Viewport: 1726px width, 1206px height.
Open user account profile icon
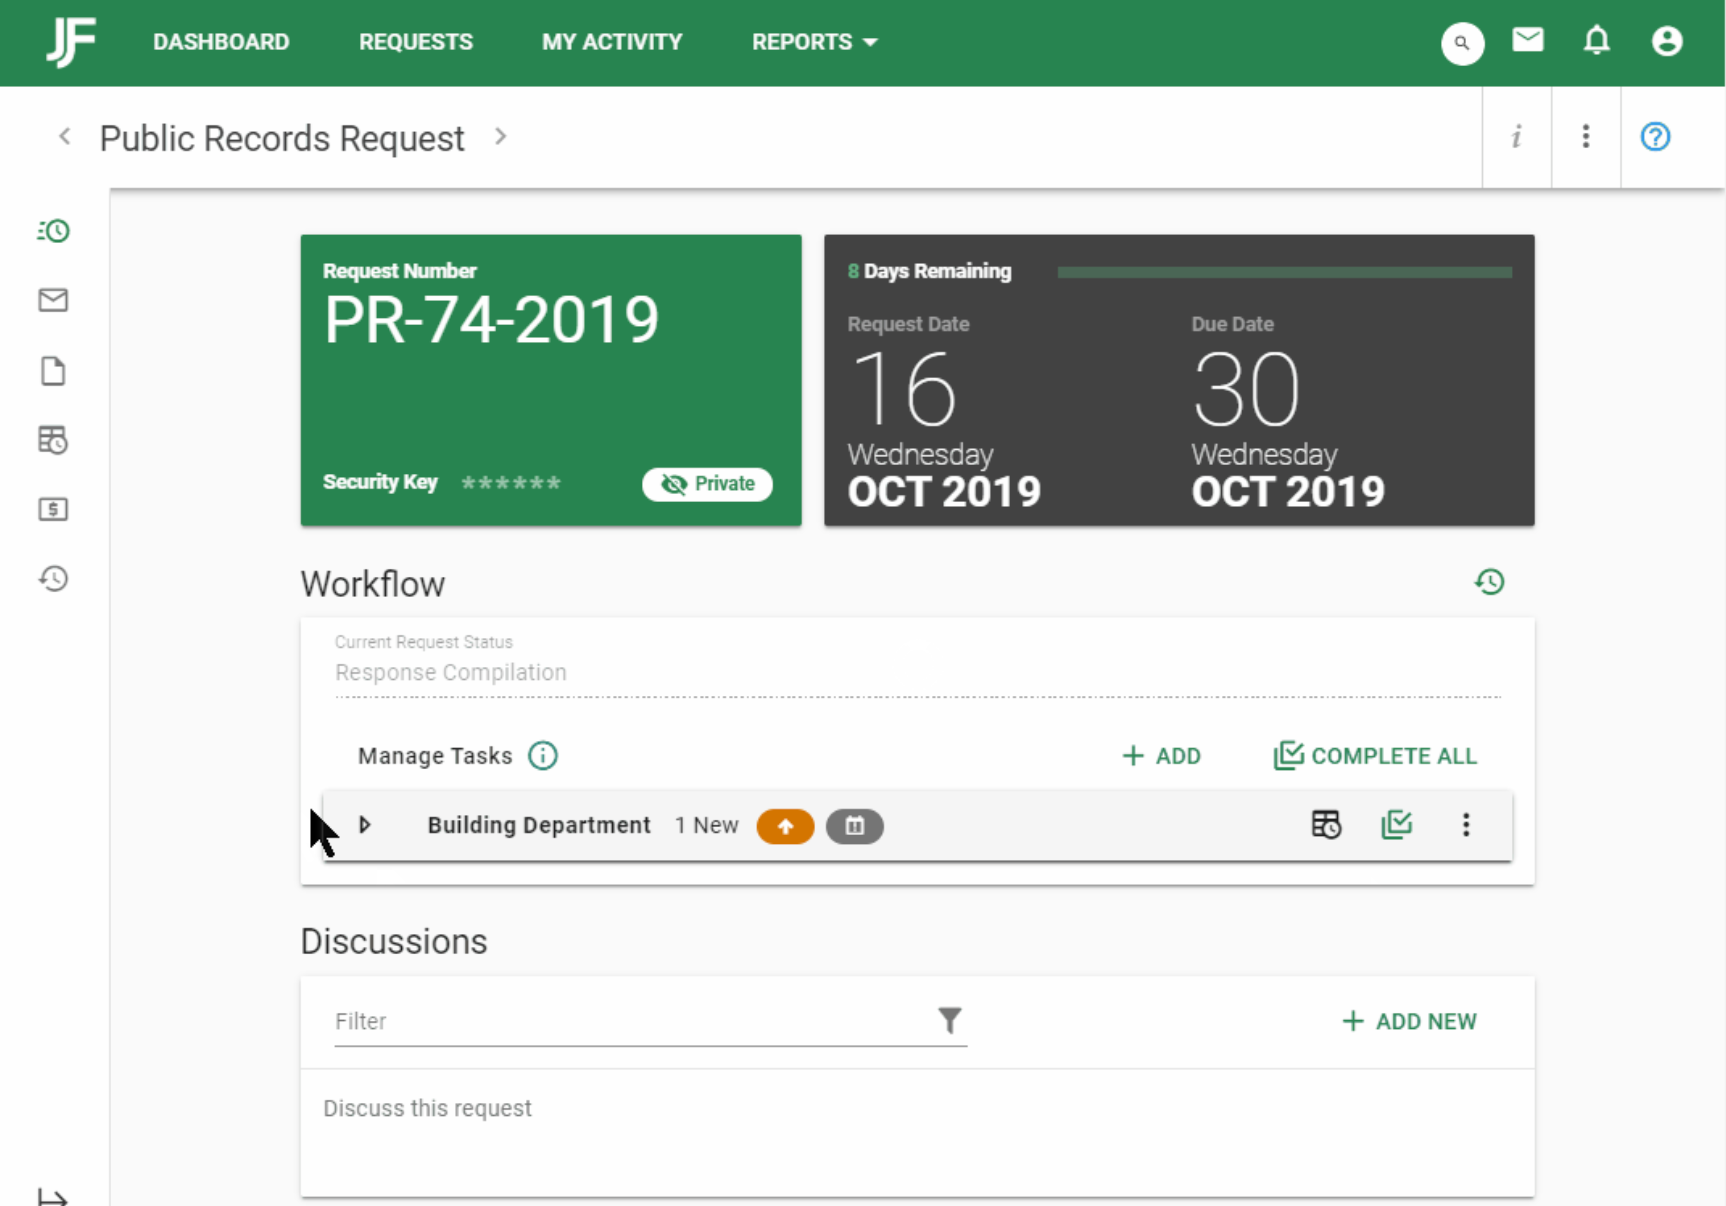click(1667, 41)
